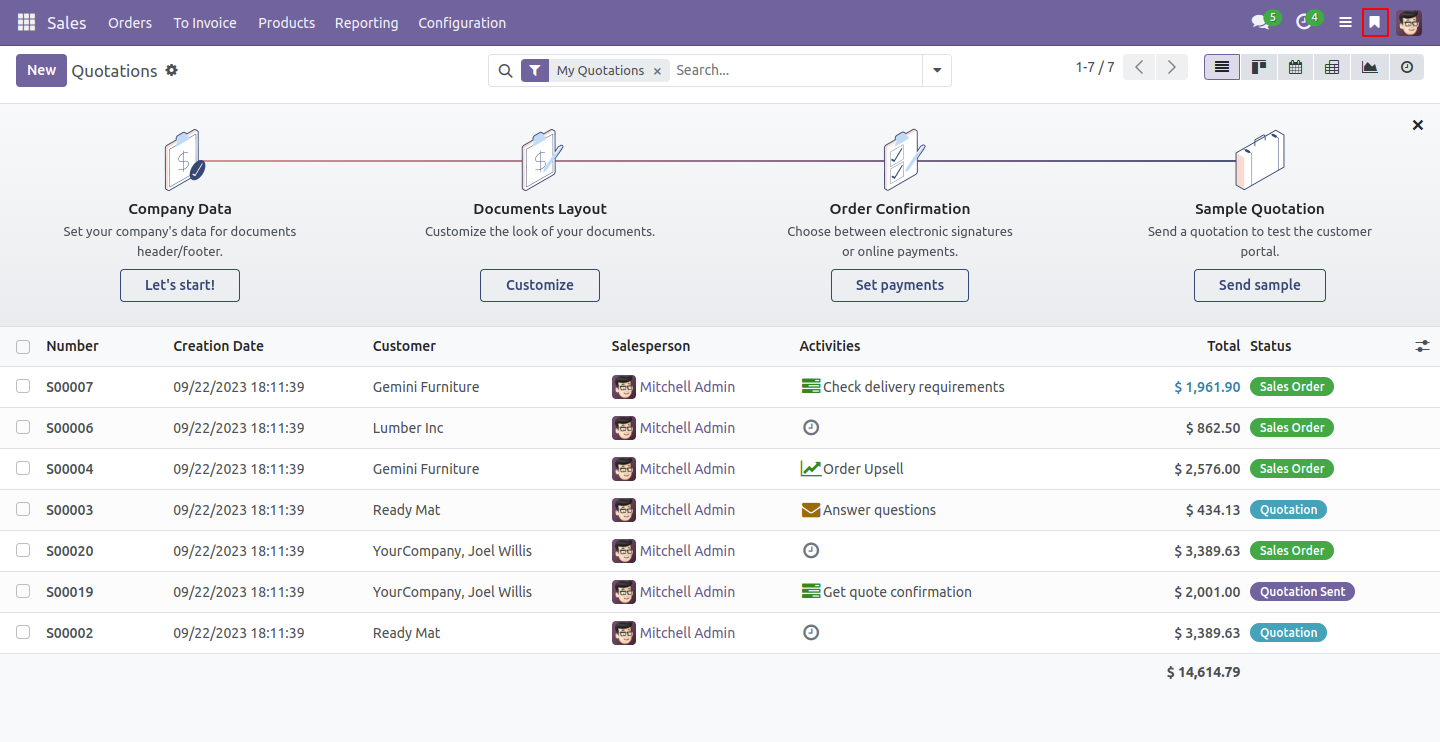The image size is (1440, 742).
Task: Open activity clock icon for S00002
Action: pos(811,632)
